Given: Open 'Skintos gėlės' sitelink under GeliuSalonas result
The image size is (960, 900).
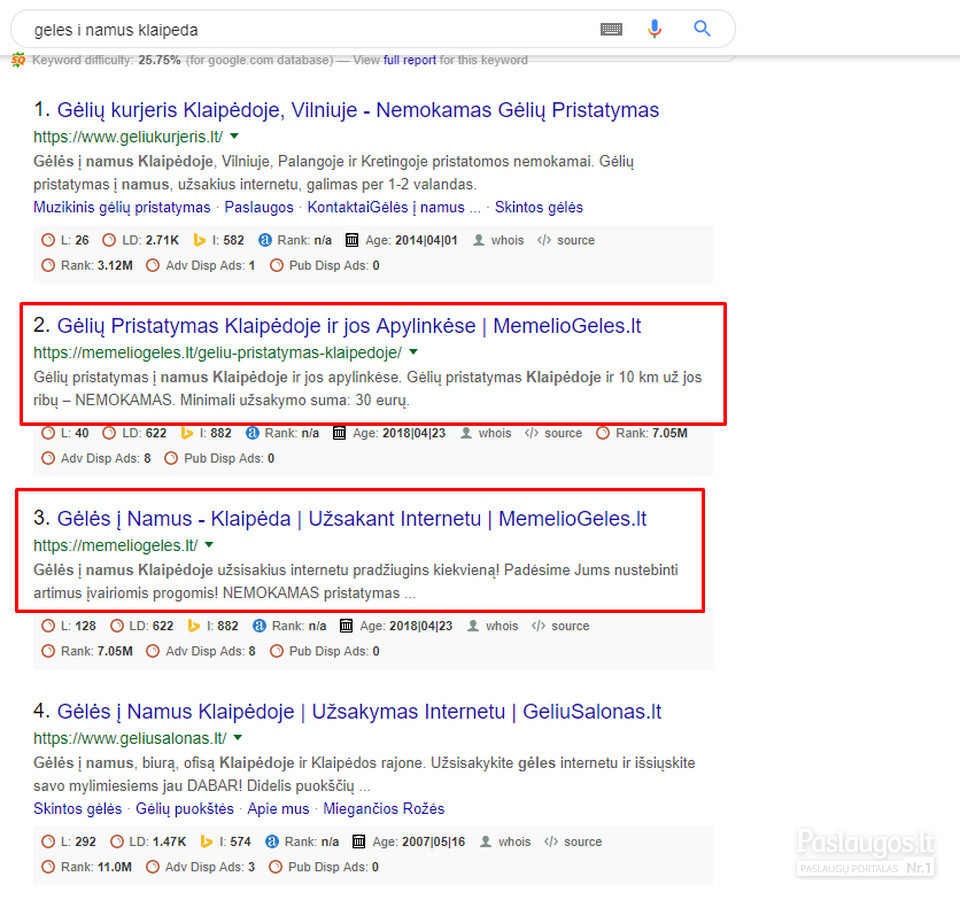Looking at the screenshot, I should [78, 809].
